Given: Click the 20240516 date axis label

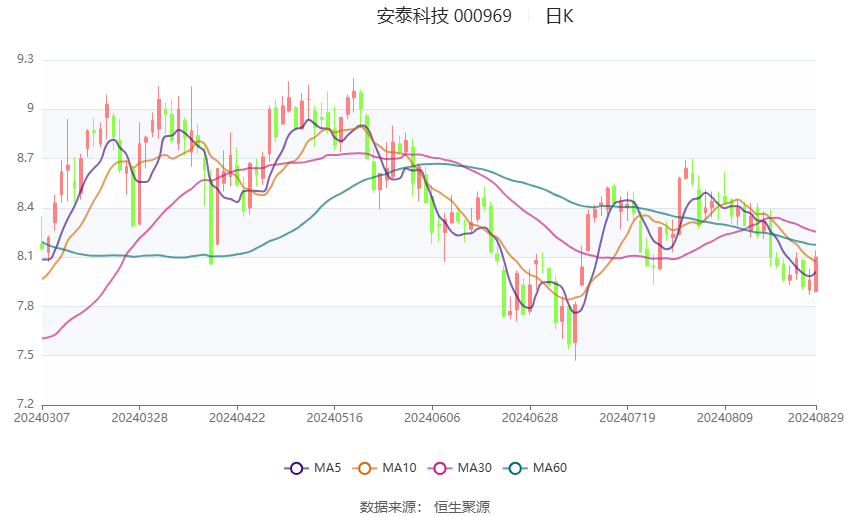Looking at the screenshot, I should 334,418.
